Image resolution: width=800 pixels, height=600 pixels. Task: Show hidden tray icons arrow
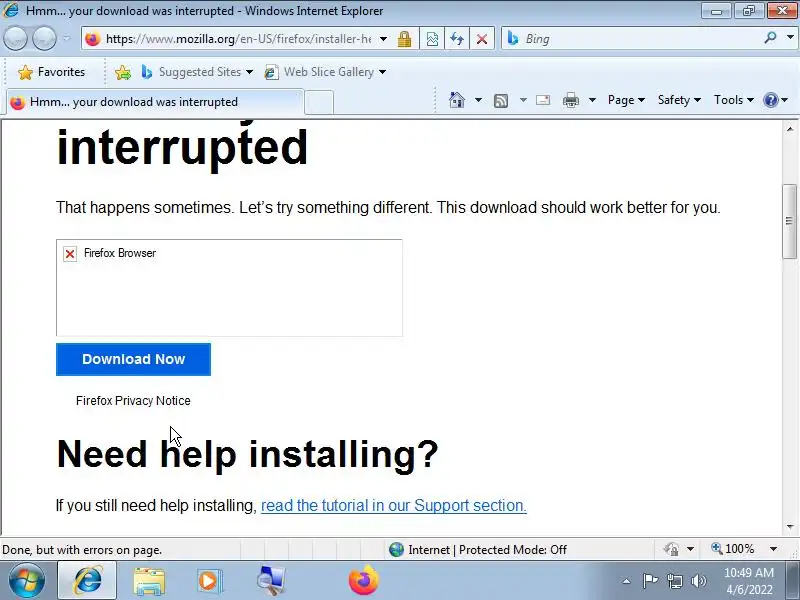(626, 581)
